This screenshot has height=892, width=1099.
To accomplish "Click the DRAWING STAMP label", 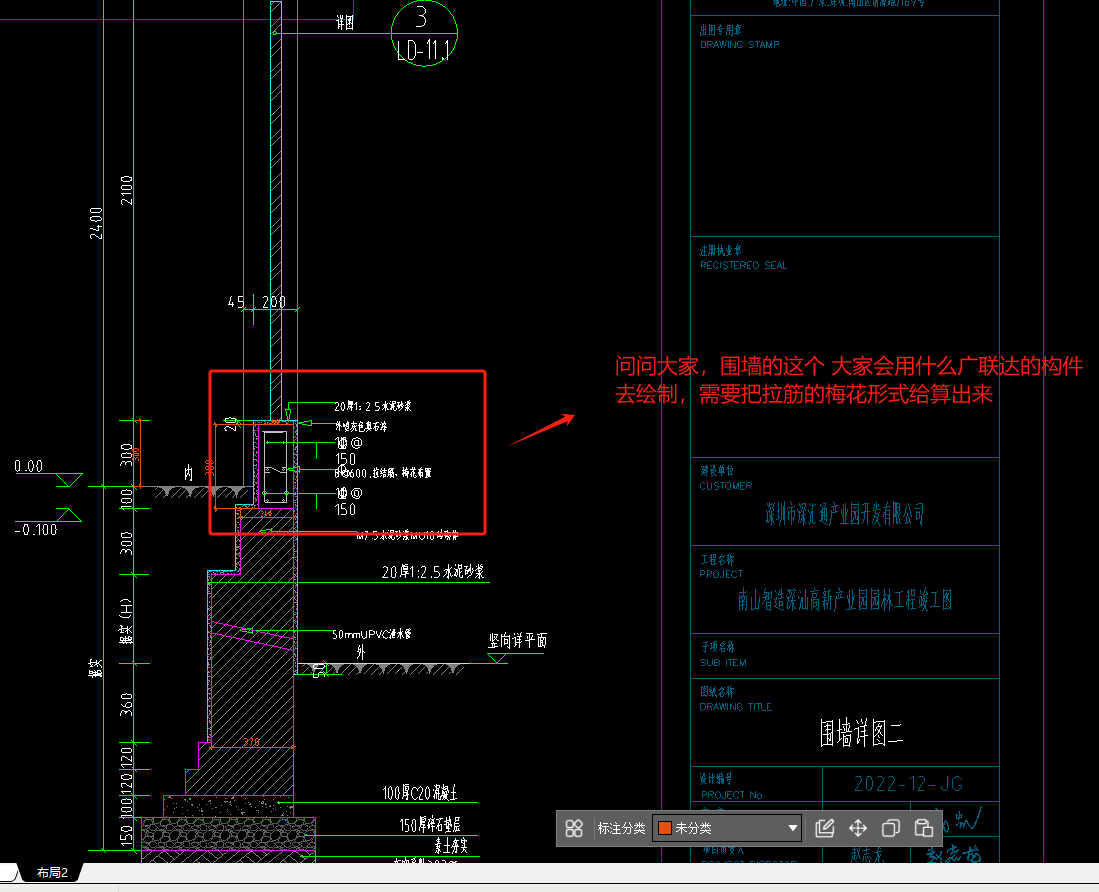I will point(739,45).
